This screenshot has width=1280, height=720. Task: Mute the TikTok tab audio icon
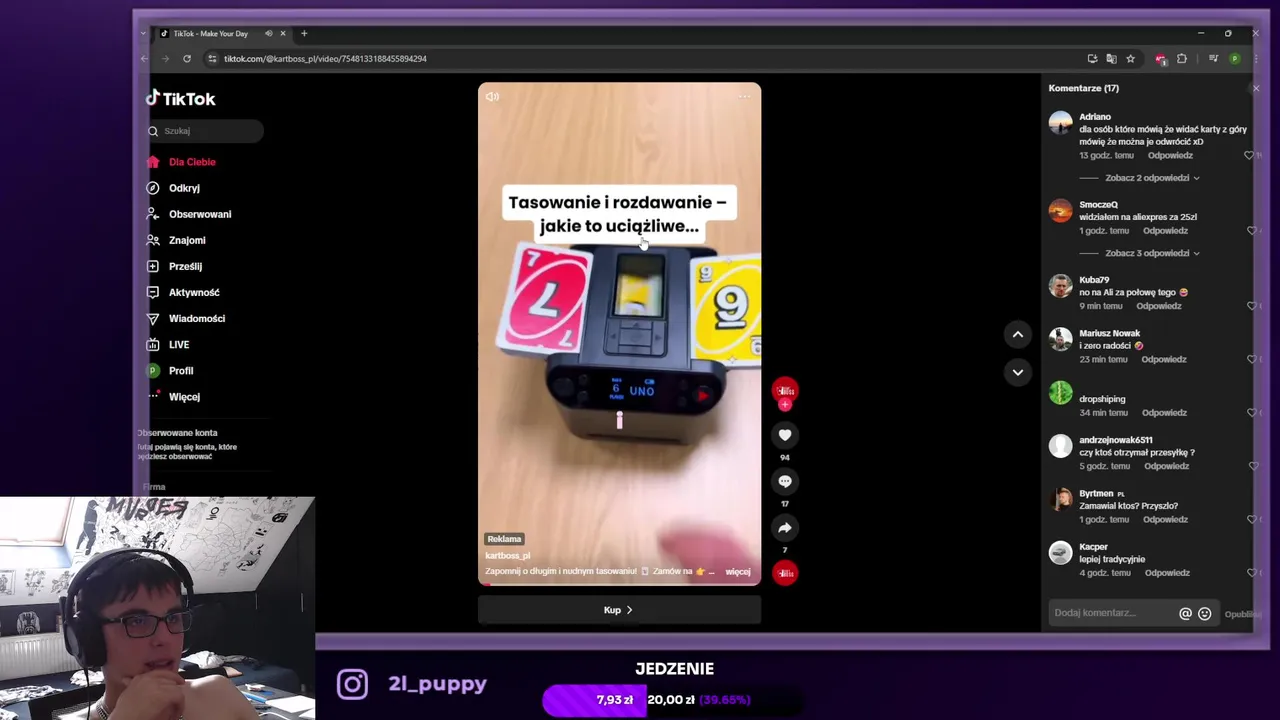[268, 34]
